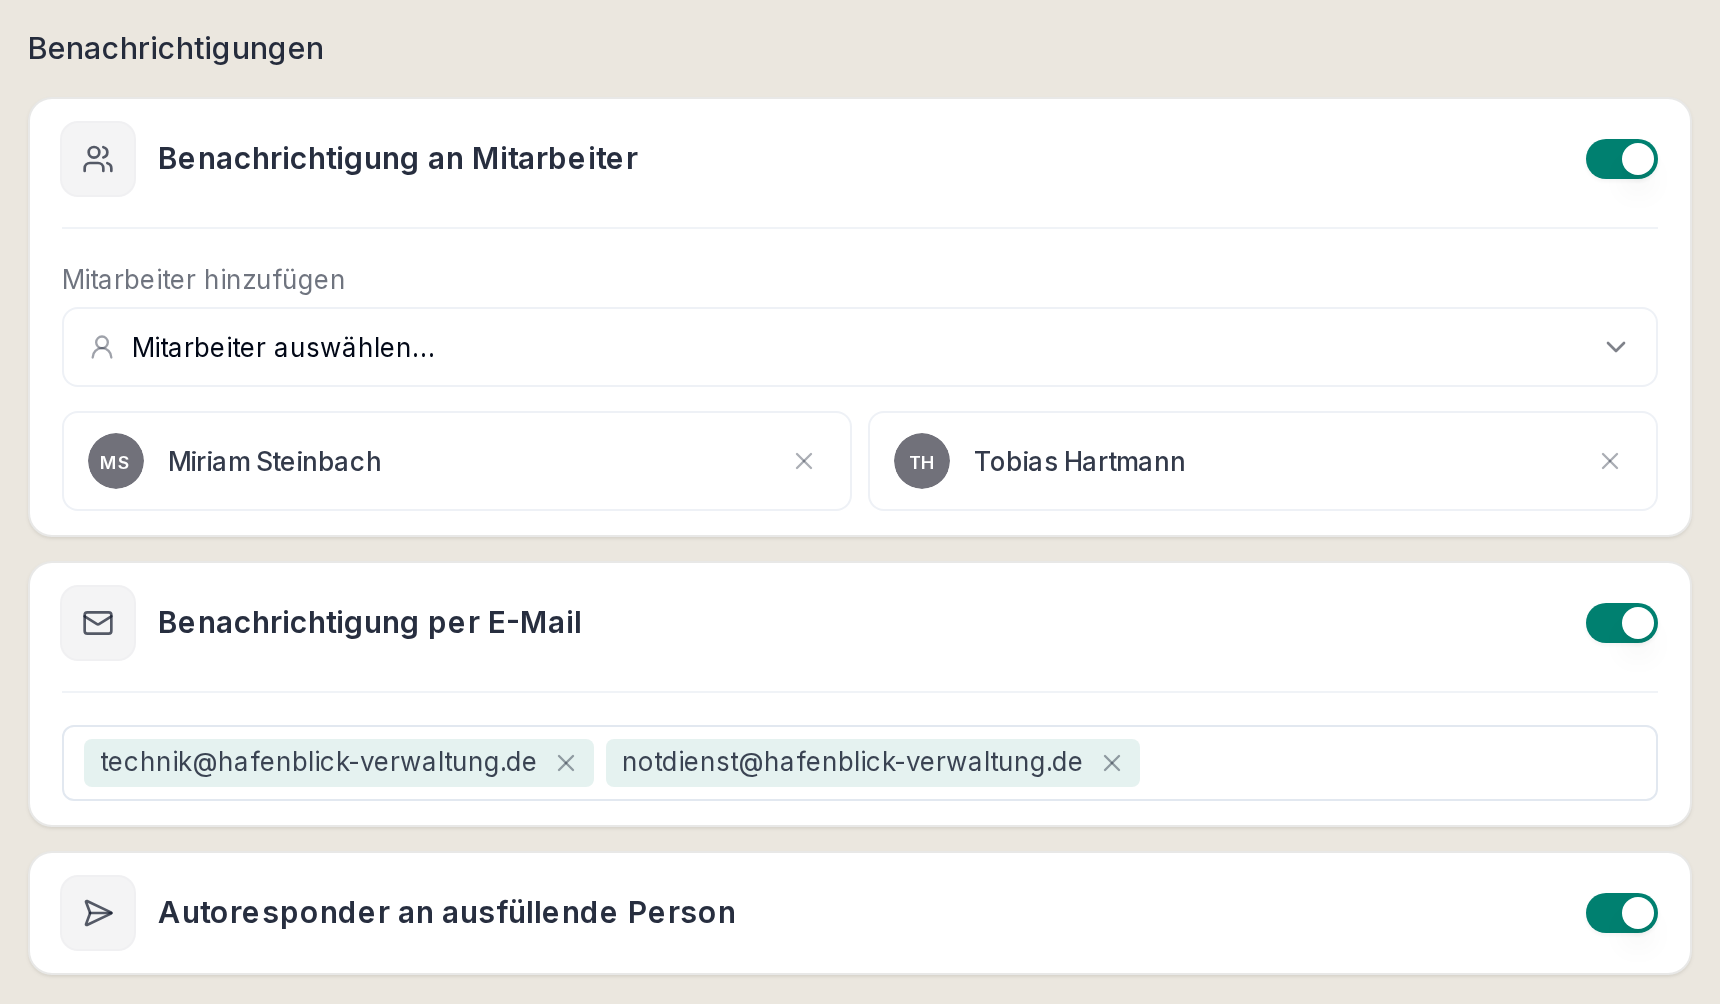Disable Benachrichtigung per E-Mail switch

[1622, 623]
